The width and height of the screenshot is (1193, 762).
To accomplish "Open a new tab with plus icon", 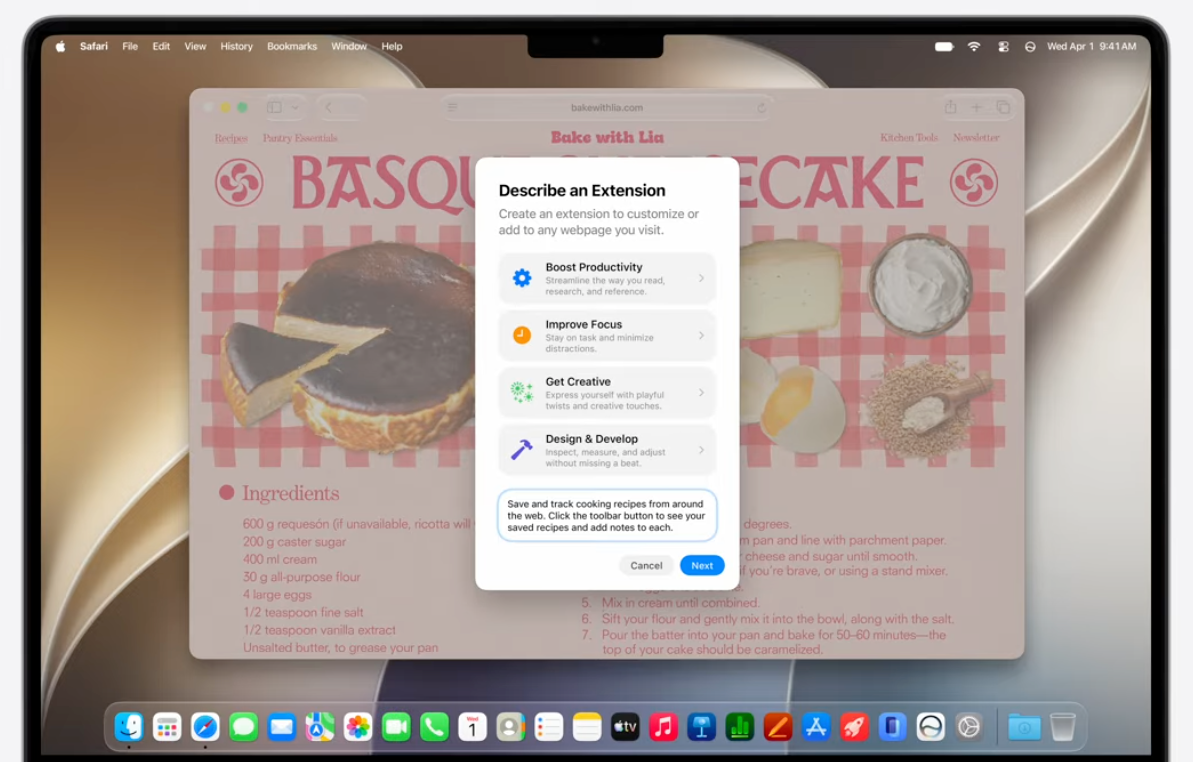I will [x=976, y=108].
